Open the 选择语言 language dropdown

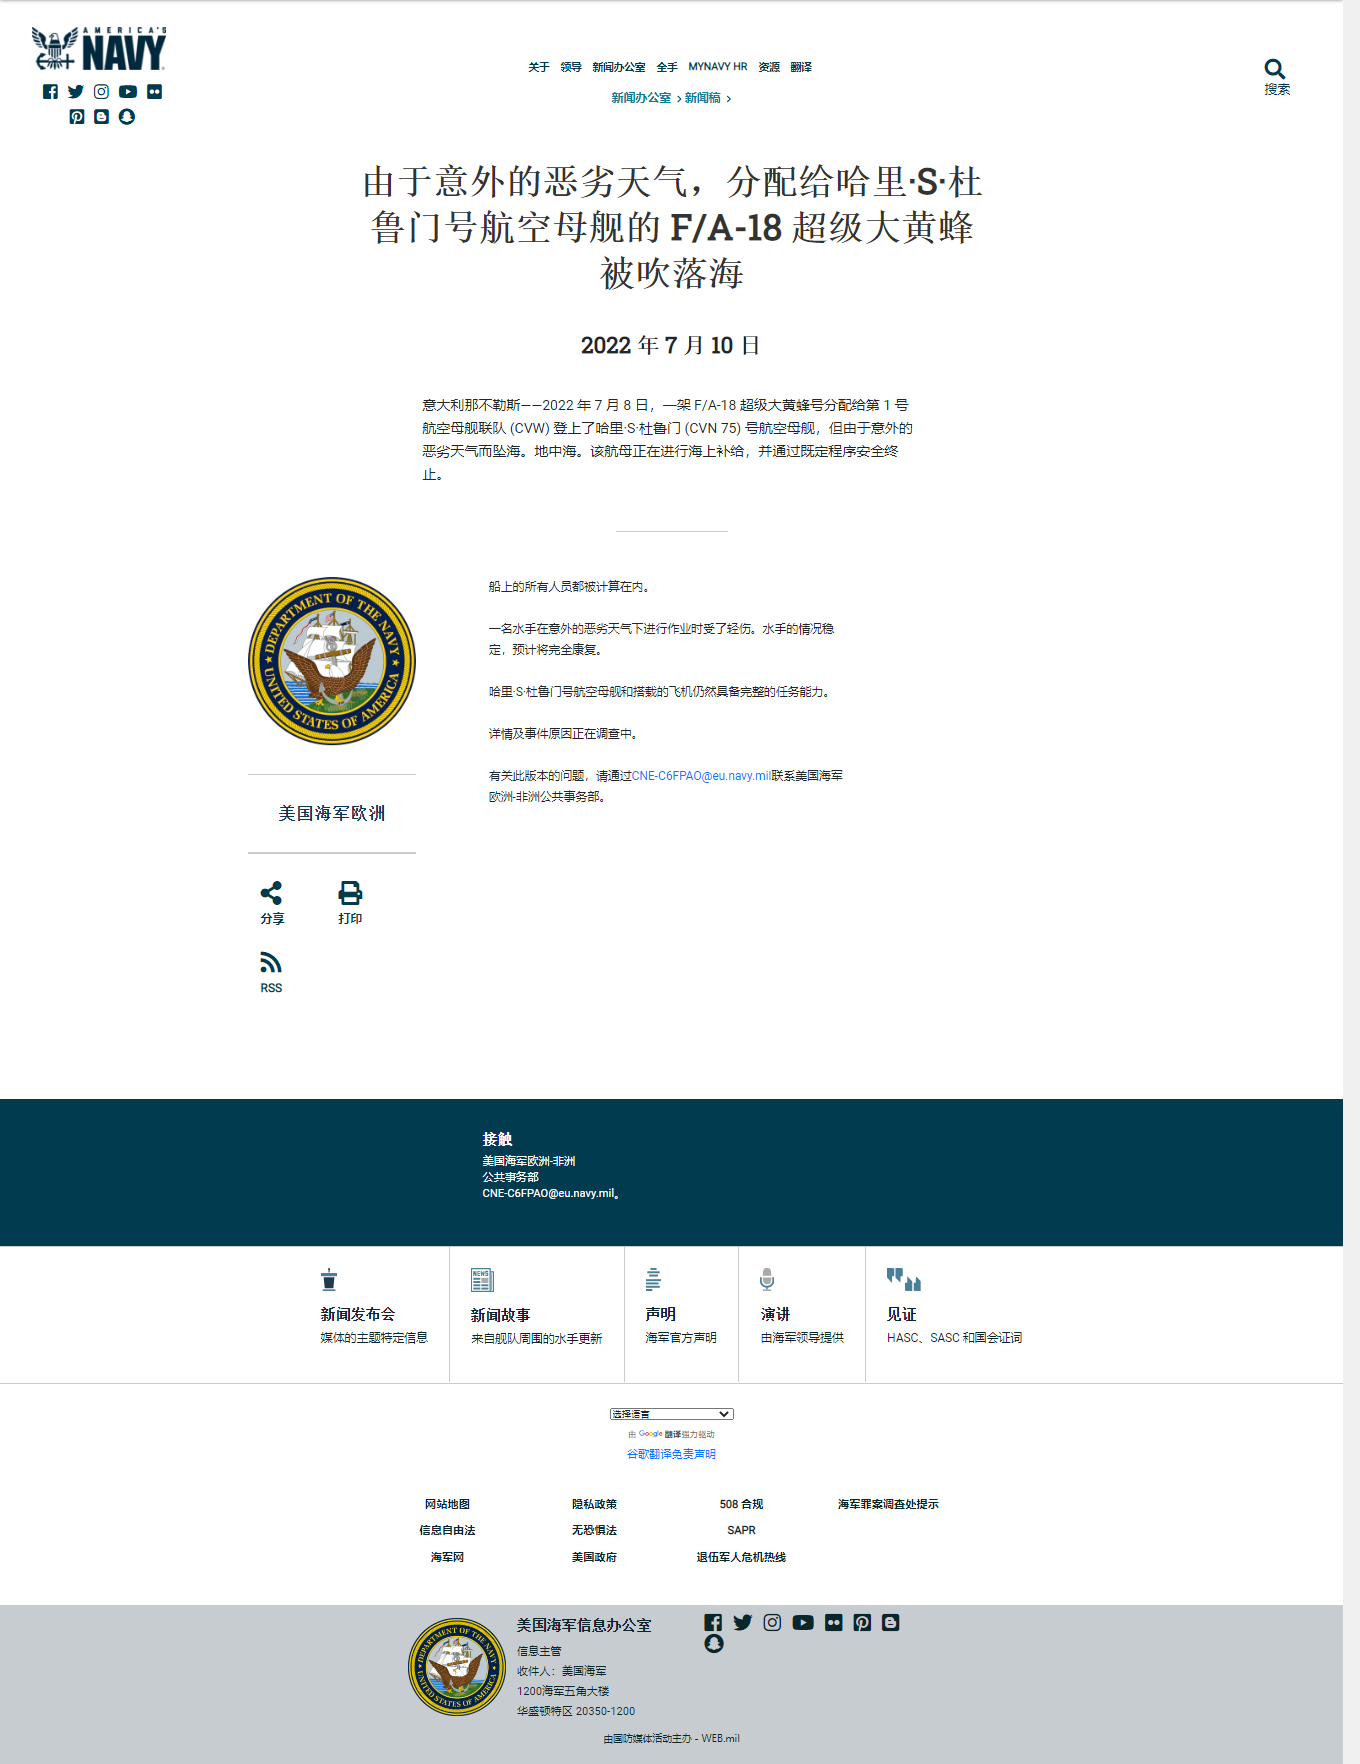671,1414
